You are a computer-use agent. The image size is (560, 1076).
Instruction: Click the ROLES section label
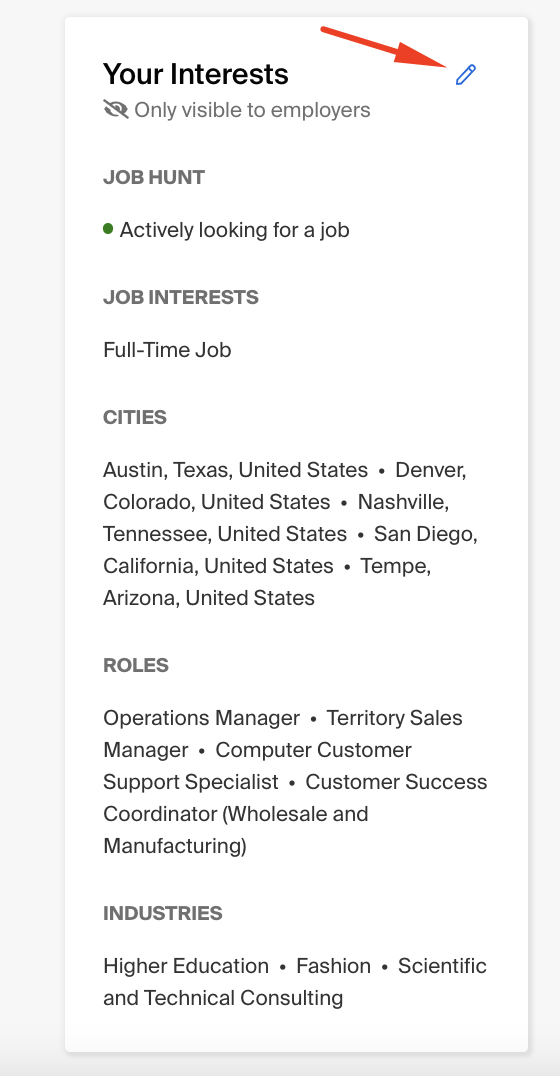[x=136, y=665]
